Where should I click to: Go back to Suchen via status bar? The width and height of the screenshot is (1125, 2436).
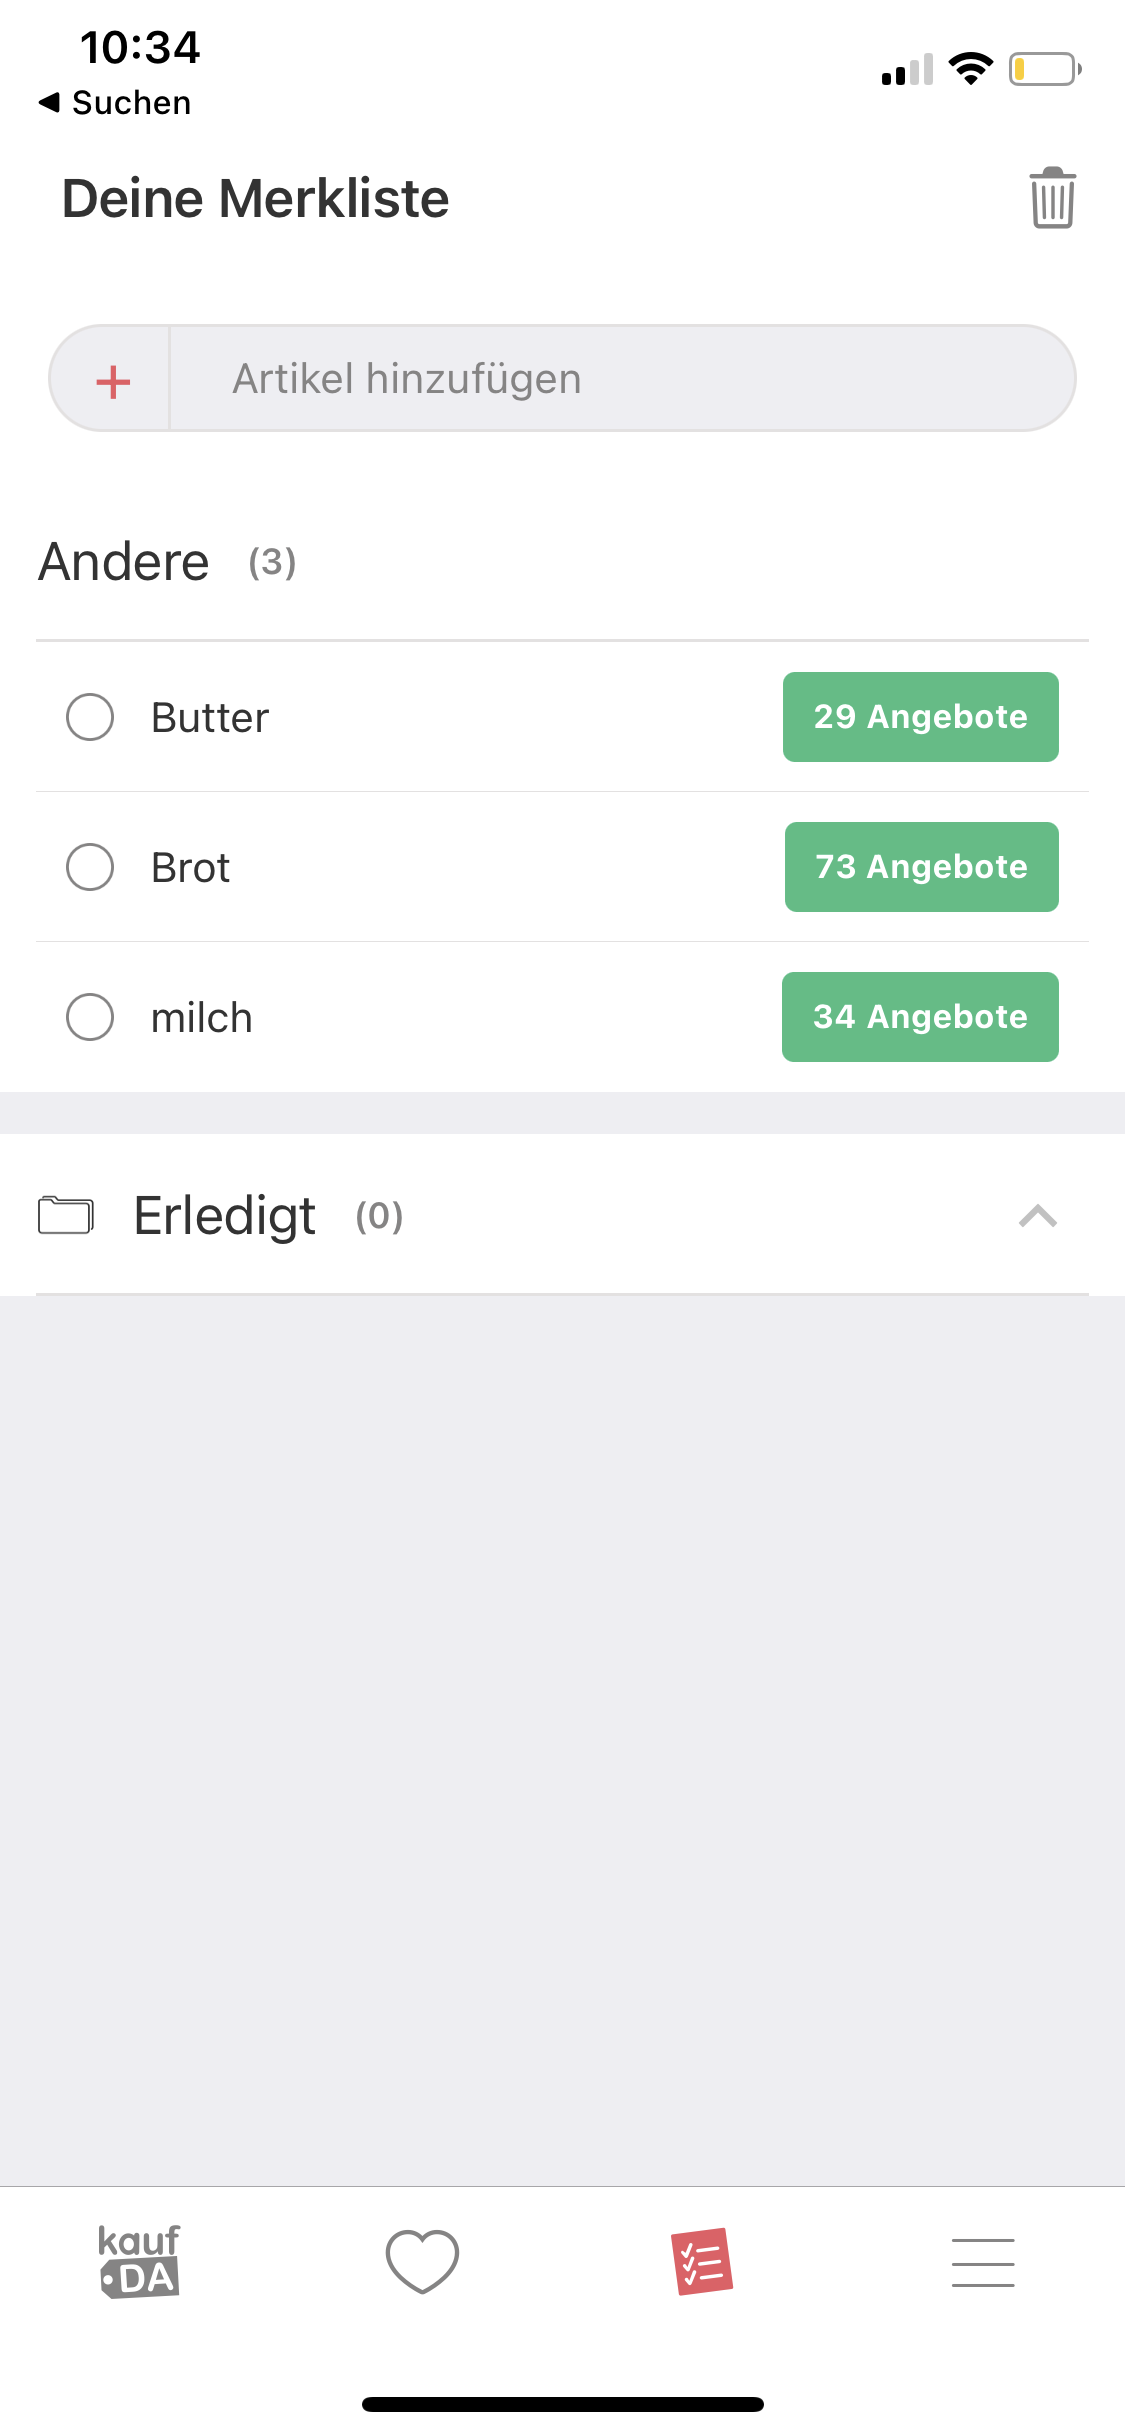[x=115, y=102]
